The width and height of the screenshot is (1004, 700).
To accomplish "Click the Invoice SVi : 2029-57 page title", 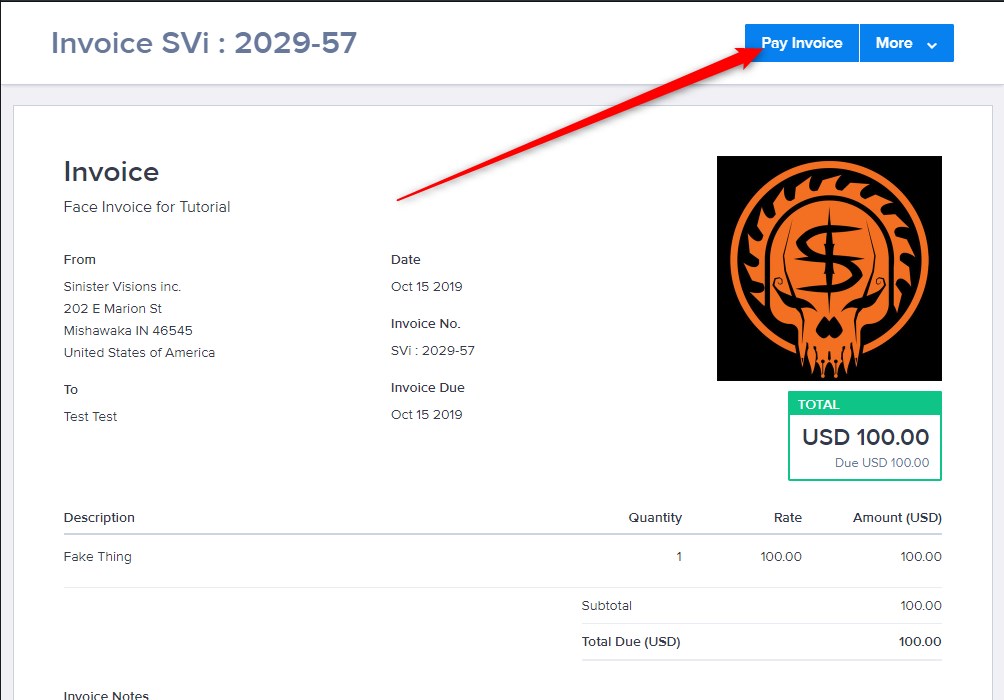I will pyautogui.click(x=204, y=43).
